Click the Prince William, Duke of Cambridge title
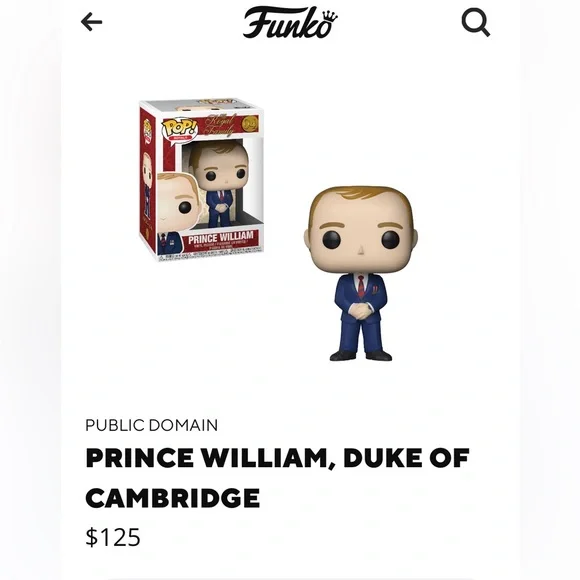Screen dimensions: 580x580 point(277,478)
